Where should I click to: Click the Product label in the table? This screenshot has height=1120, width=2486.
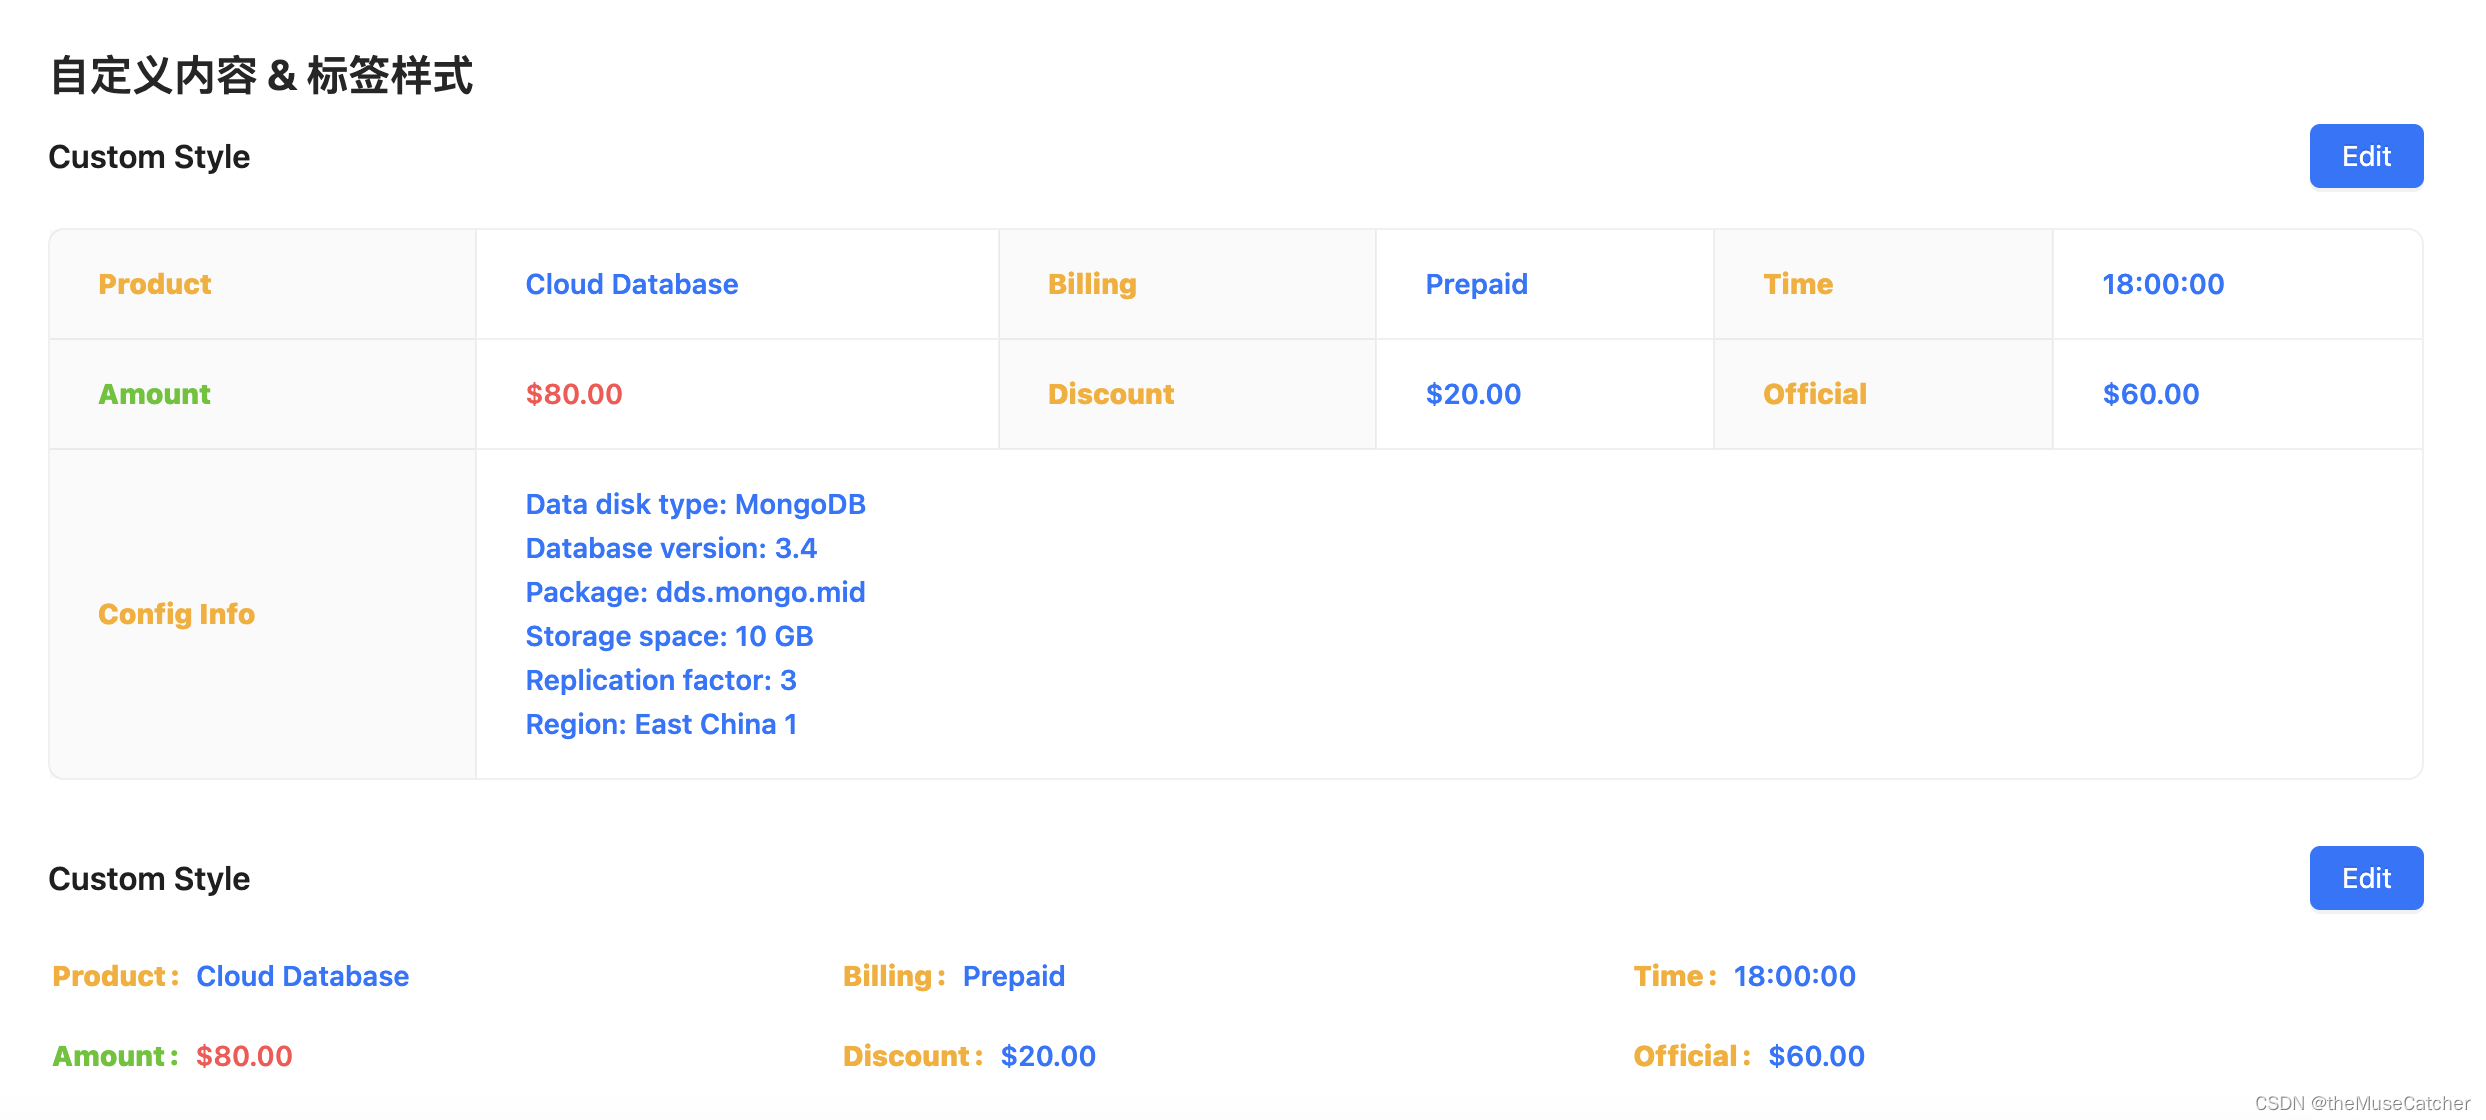(x=152, y=282)
